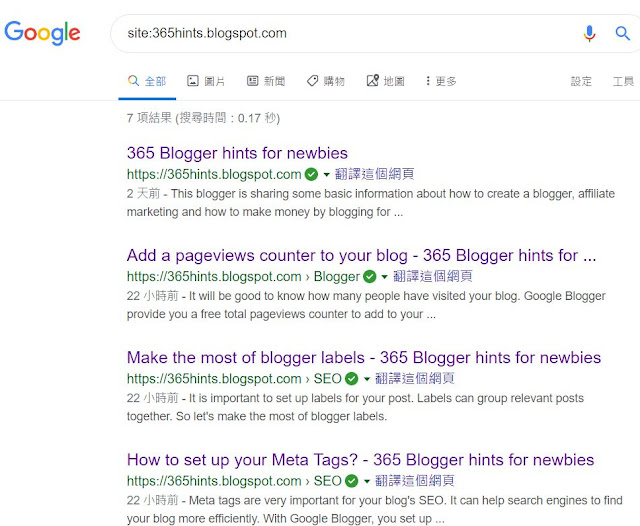The height and width of the screenshot is (526, 640).
Task: Click result stats text '7 項結果'
Action: click(149, 118)
